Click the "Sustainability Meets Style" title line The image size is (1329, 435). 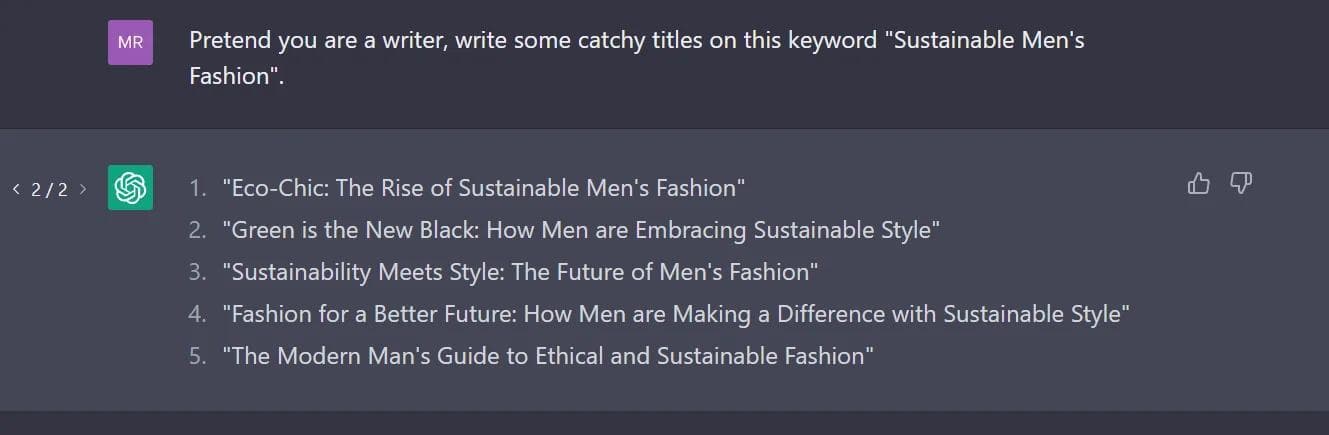[520, 272]
